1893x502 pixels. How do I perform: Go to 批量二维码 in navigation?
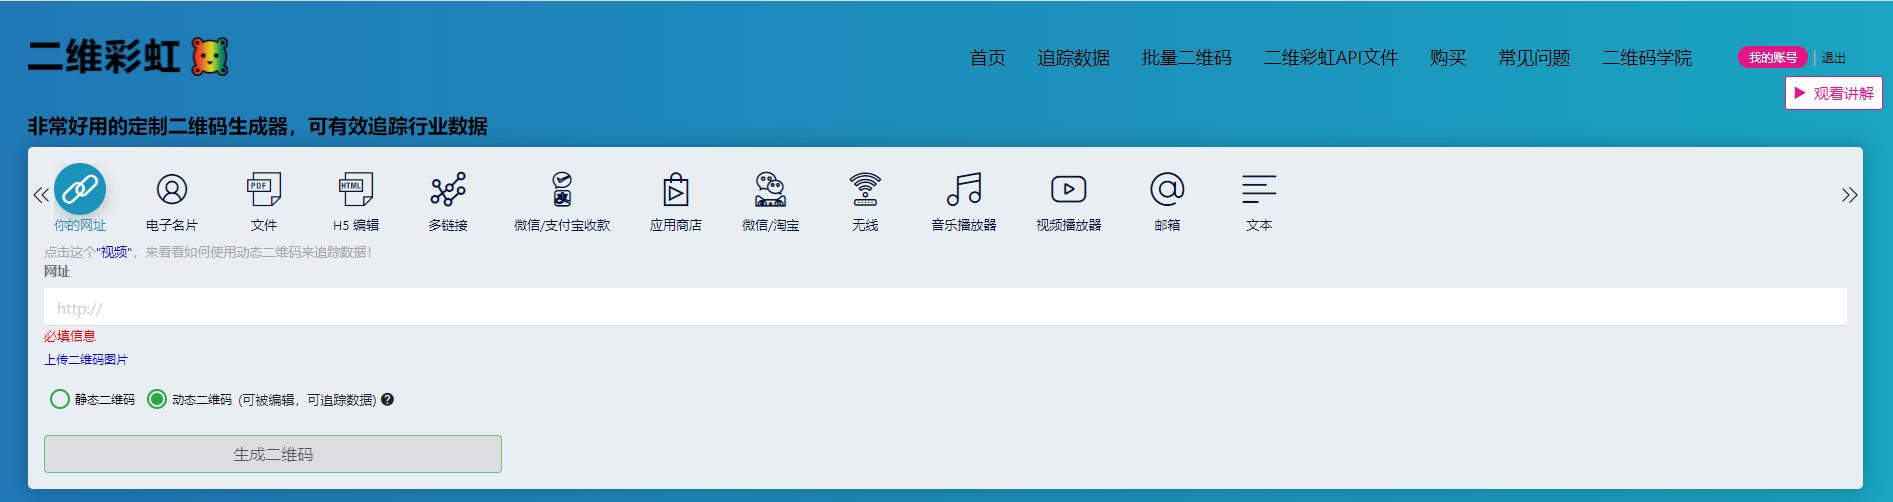(x=1186, y=58)
